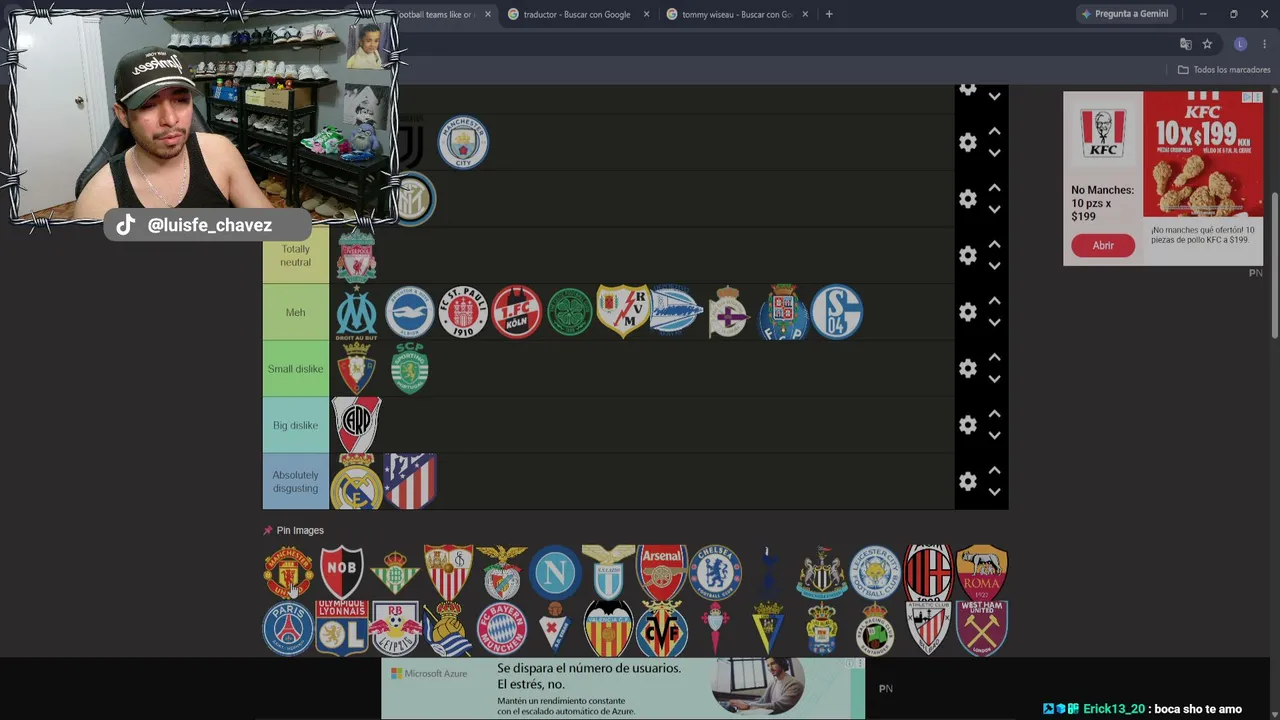The image size is (1280, 720).
Task: Pick the Manchester United crest from the pool
Action: click(288, 572)
